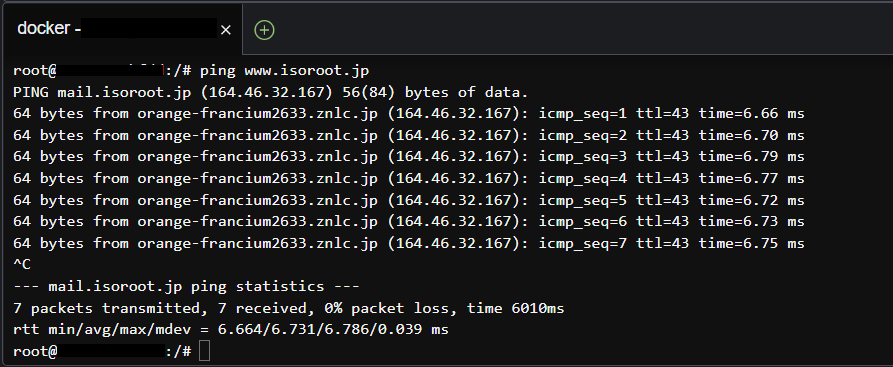Click the icmp_seq=5 reply line
Screen dimensions: 893x367
408,201
